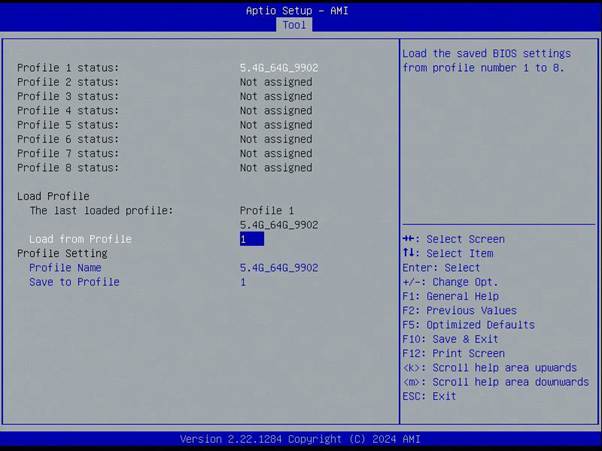Click the Select Item arrows hint

pos(448,253)
